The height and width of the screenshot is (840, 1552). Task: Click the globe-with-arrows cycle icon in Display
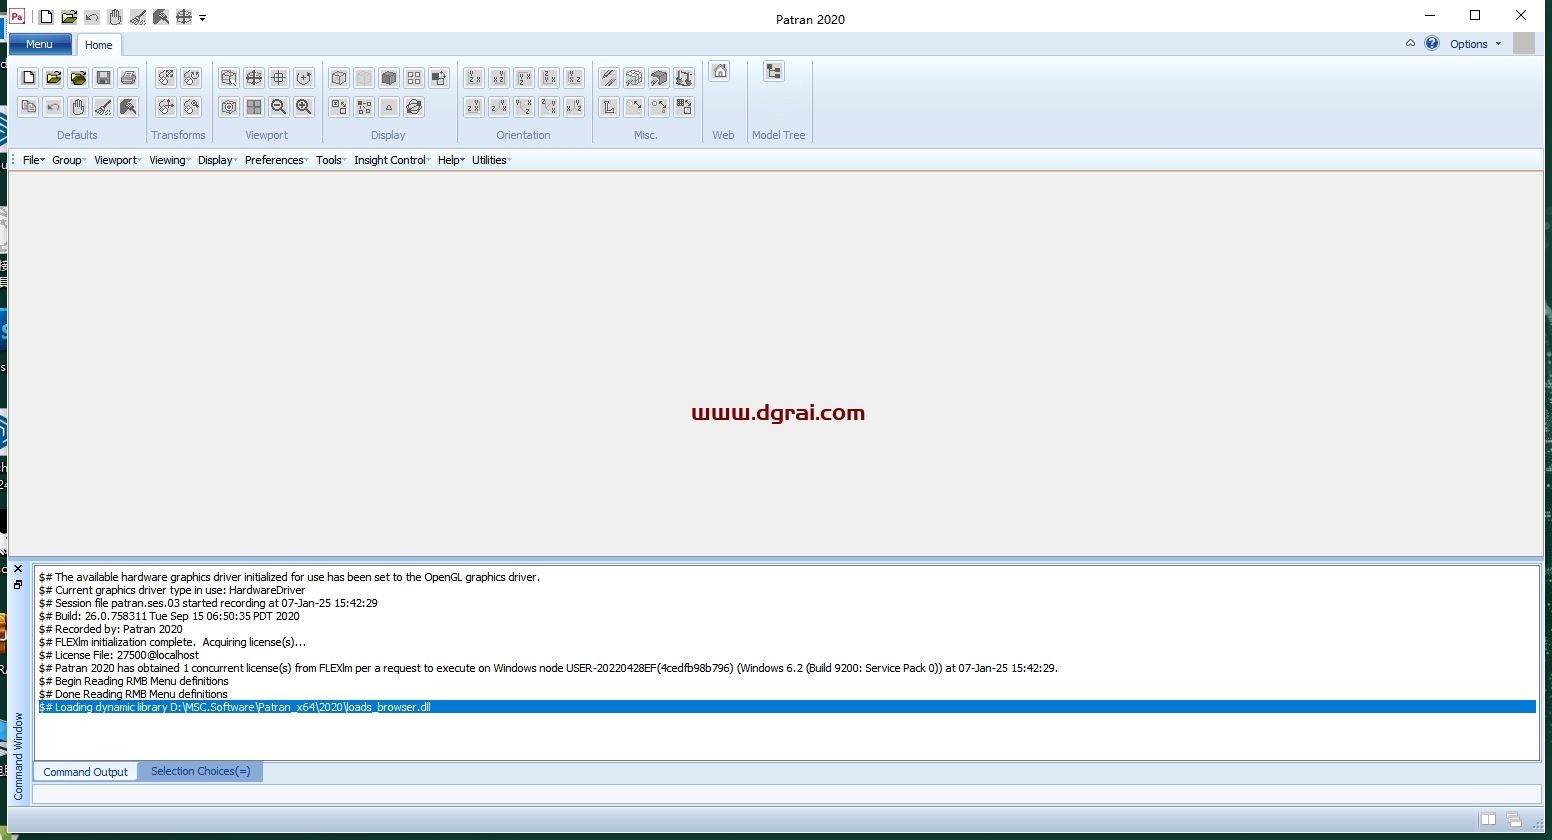[414, 106]
